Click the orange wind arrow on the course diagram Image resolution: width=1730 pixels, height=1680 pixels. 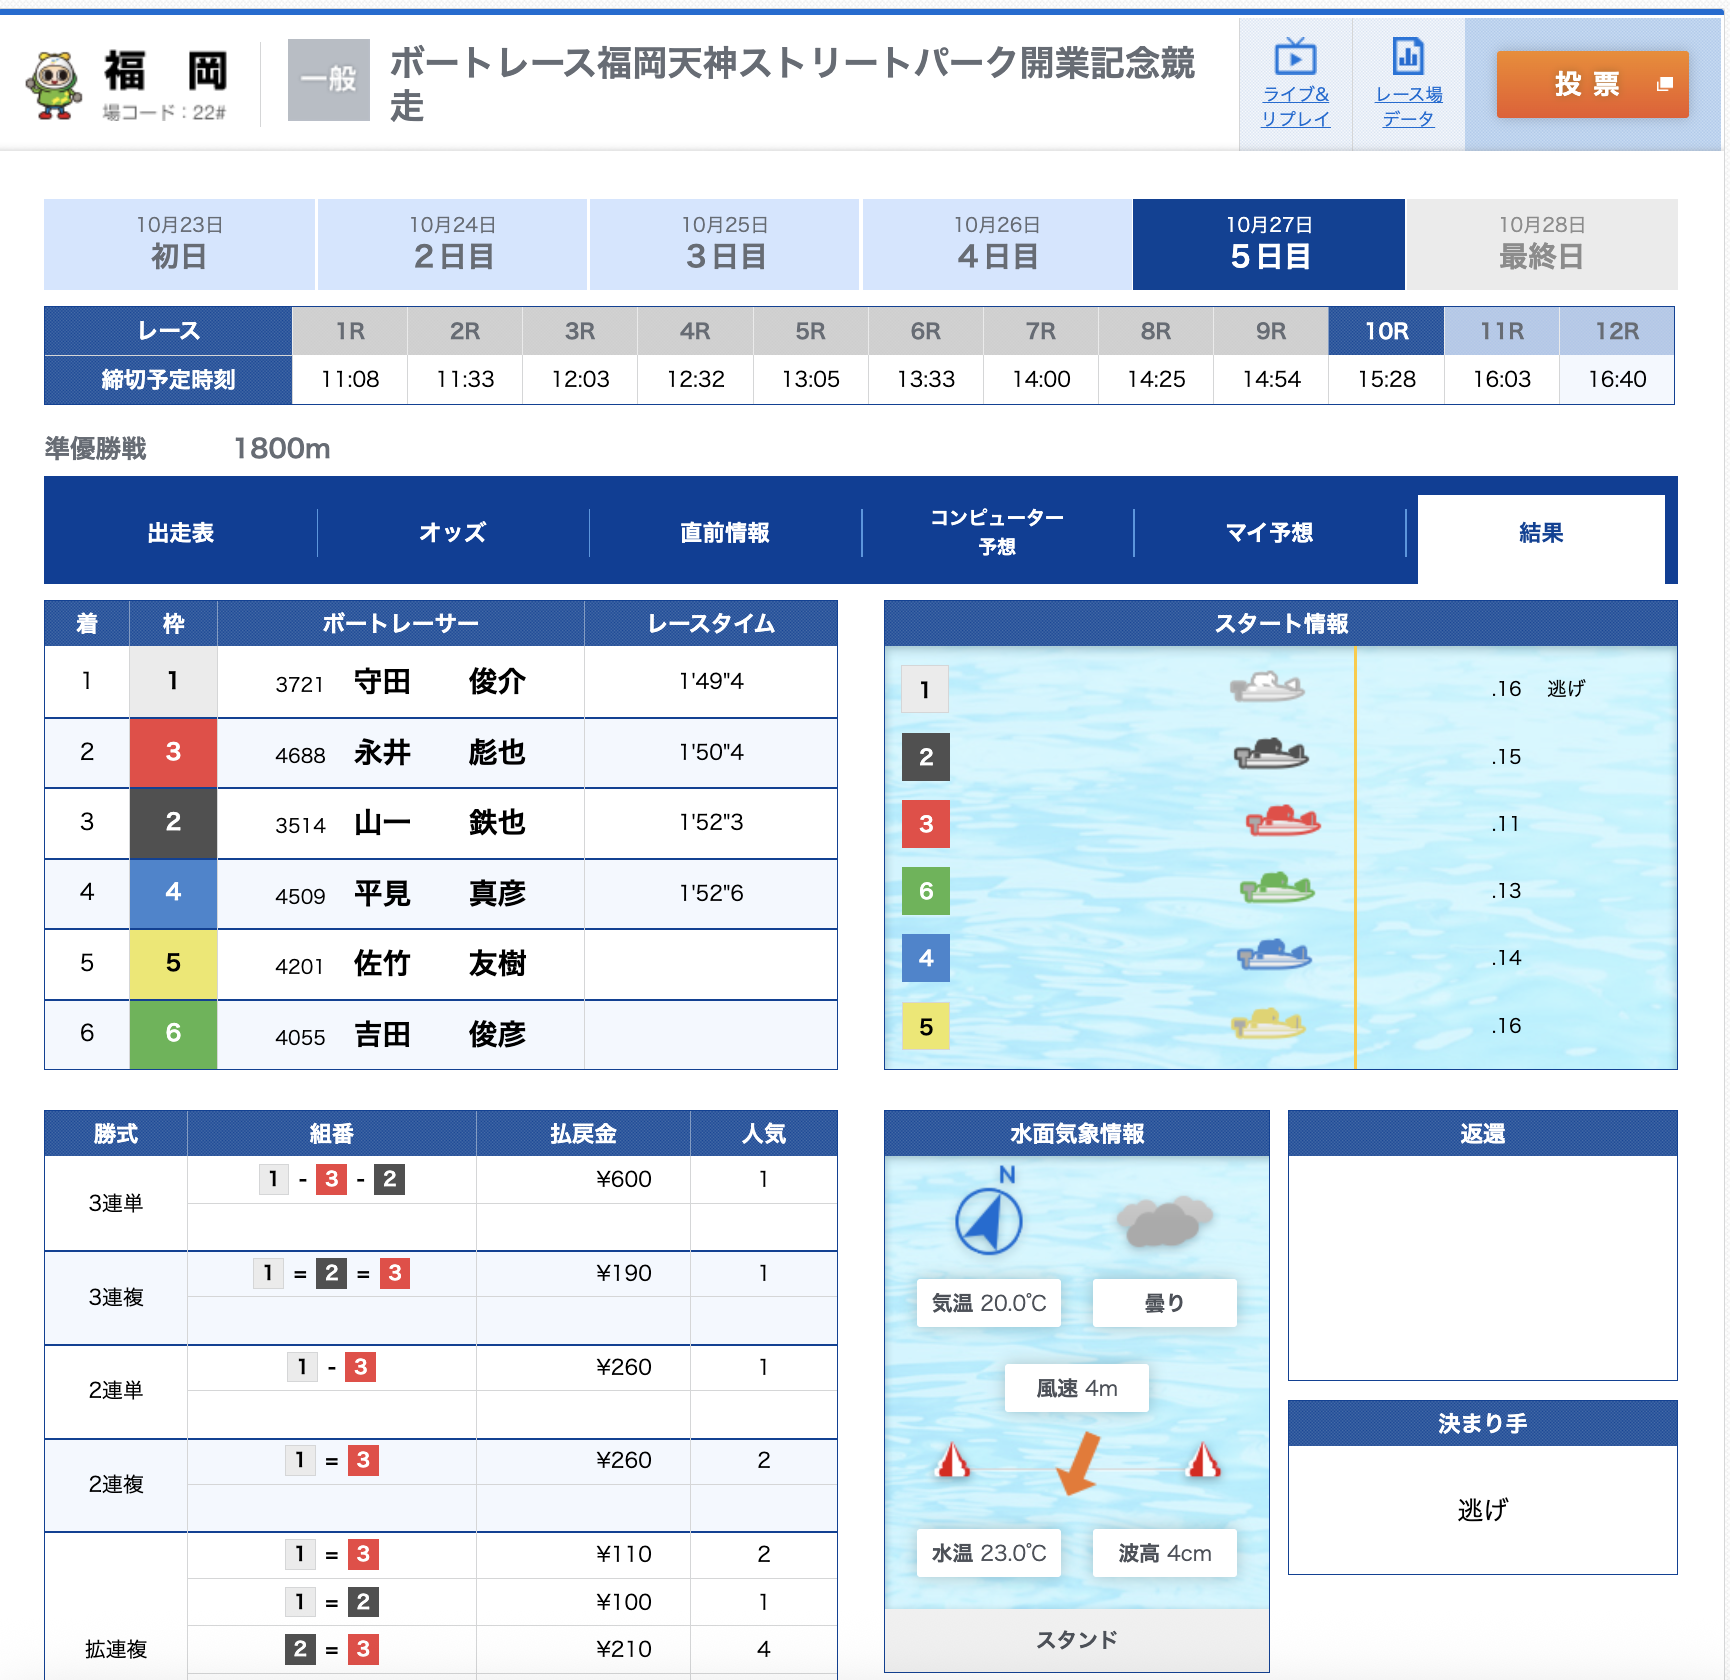coord(1079,1463)
